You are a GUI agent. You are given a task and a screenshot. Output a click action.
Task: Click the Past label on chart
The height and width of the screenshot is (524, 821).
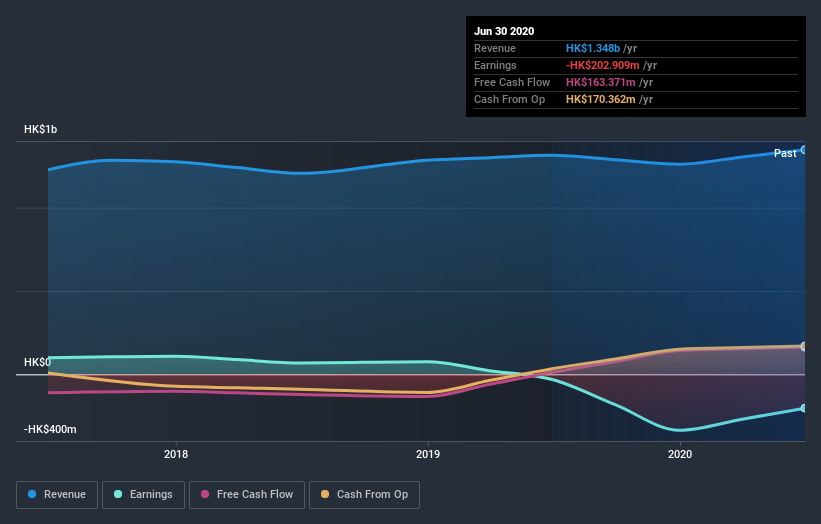[x=785, y=153]
